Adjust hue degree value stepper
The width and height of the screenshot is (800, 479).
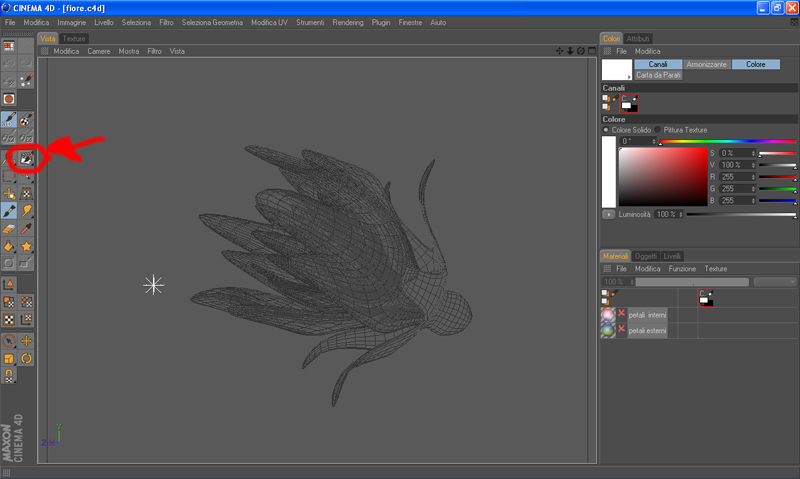(654, 141)
